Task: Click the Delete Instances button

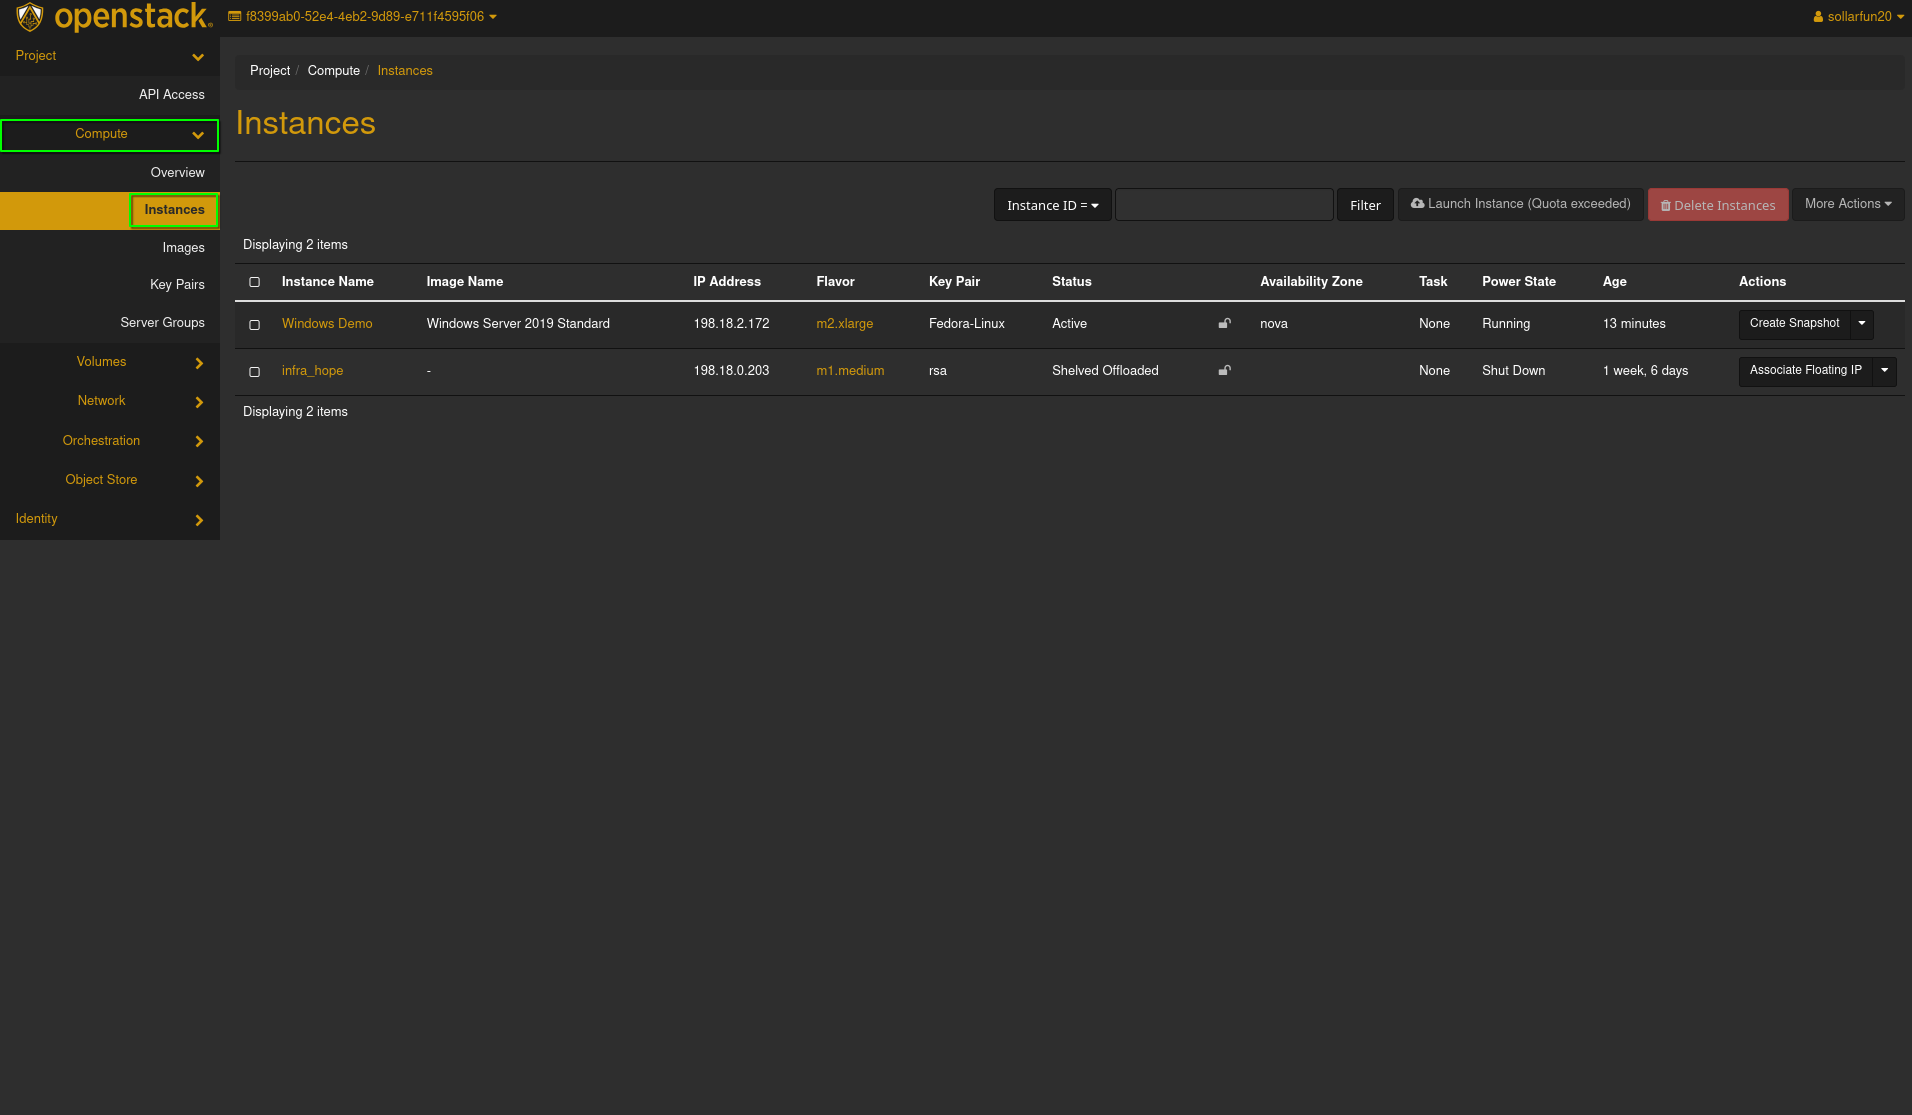Action: (x=1717, y=205)
